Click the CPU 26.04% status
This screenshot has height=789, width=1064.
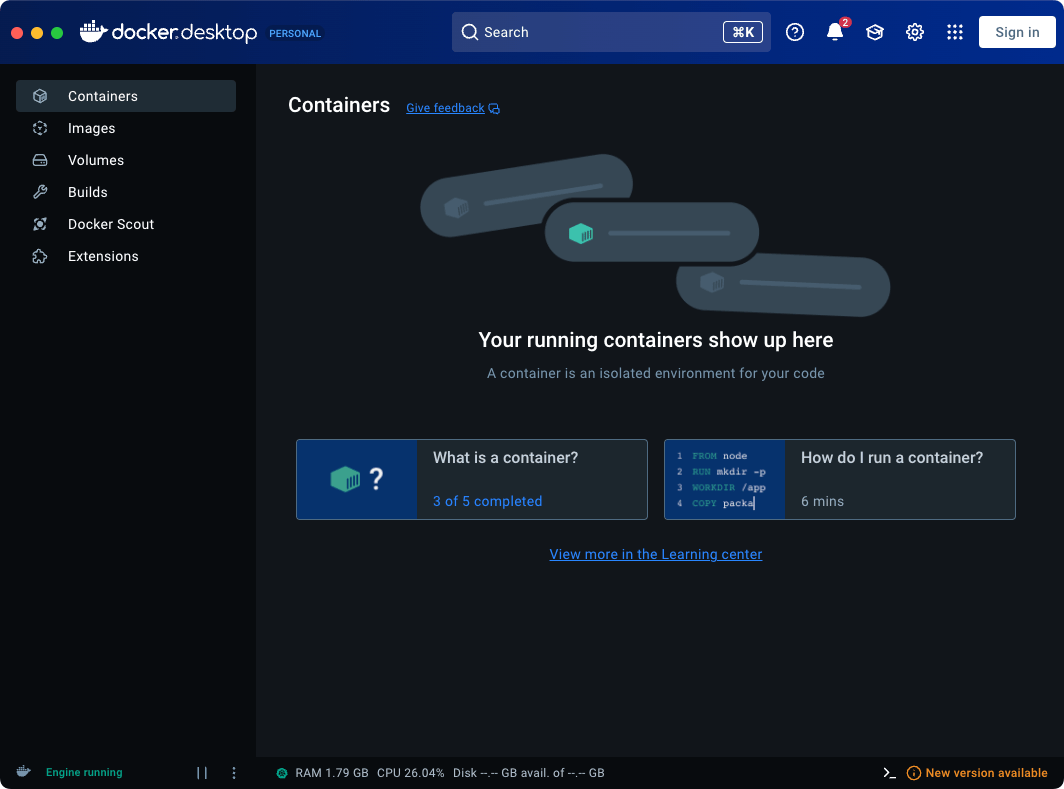pyautogui.click(x=411, y=773)
